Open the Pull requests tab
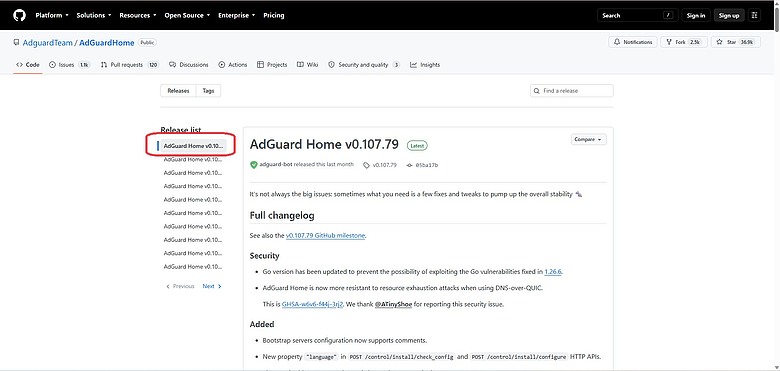780x371 pixels. point(129,65)
